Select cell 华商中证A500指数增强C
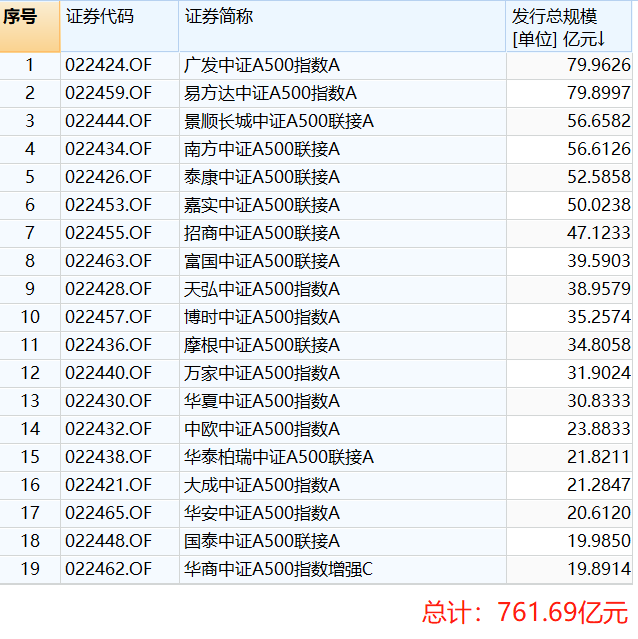The image size is (638, 639). pyautogui.click(x=342, y=569)
